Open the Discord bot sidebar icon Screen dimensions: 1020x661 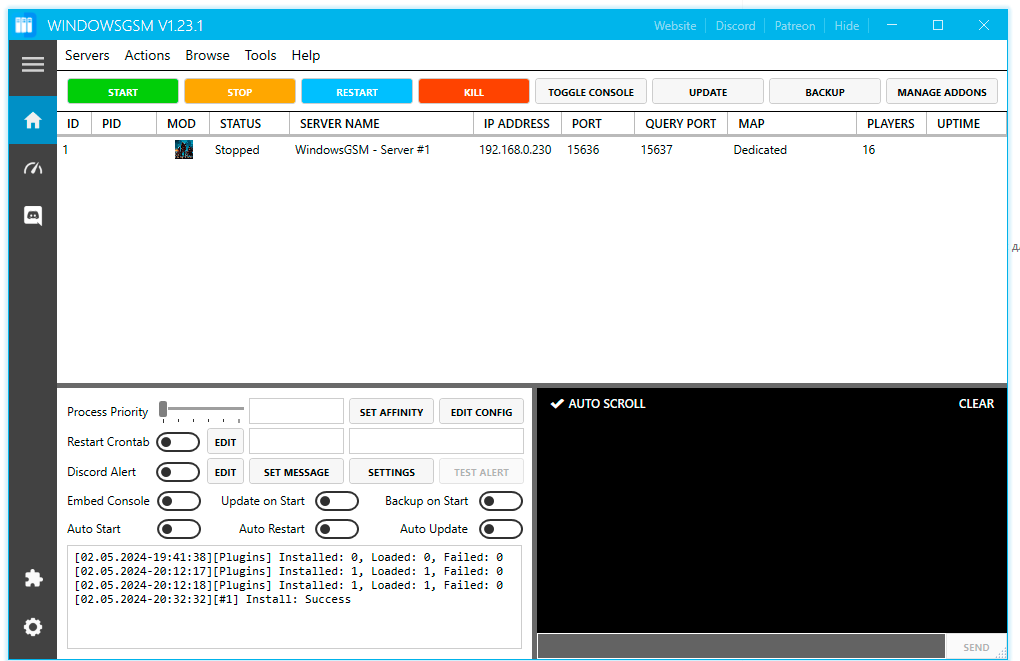[33, 215]
